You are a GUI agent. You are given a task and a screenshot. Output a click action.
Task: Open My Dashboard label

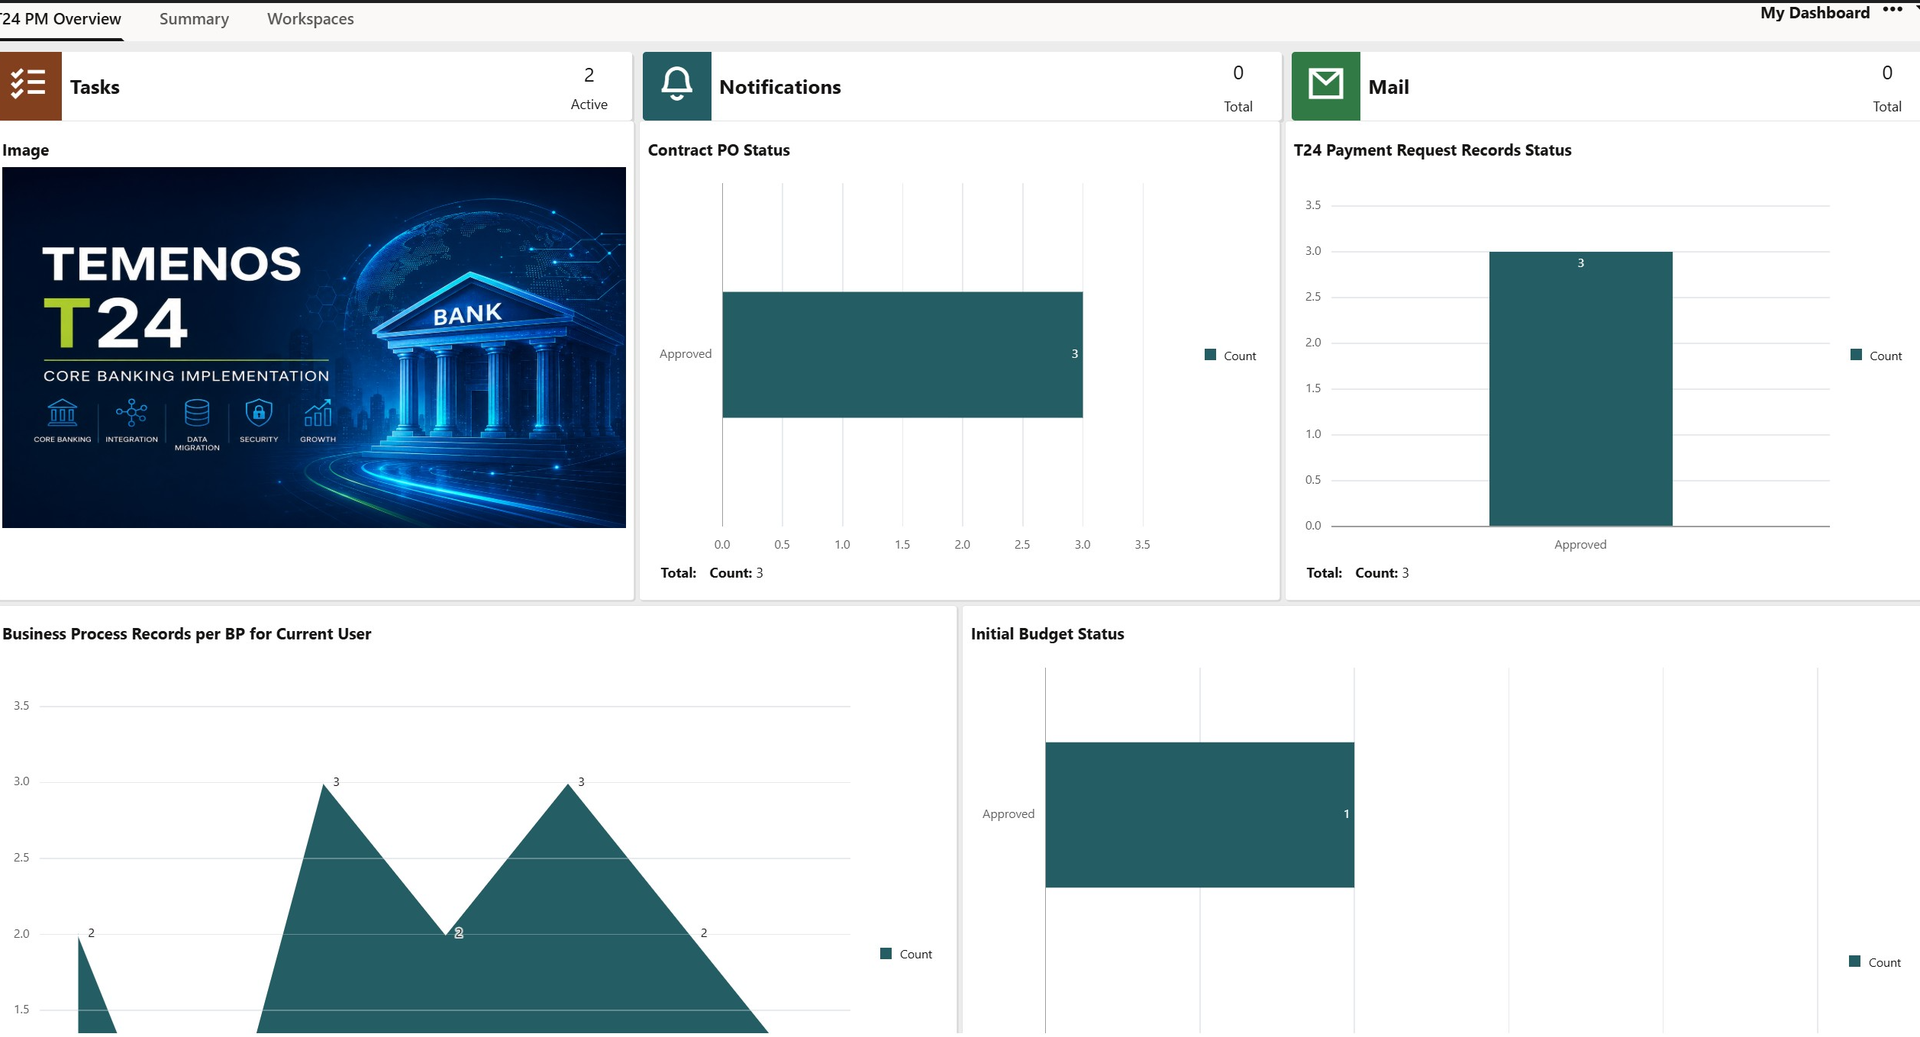click(1815, 13)
